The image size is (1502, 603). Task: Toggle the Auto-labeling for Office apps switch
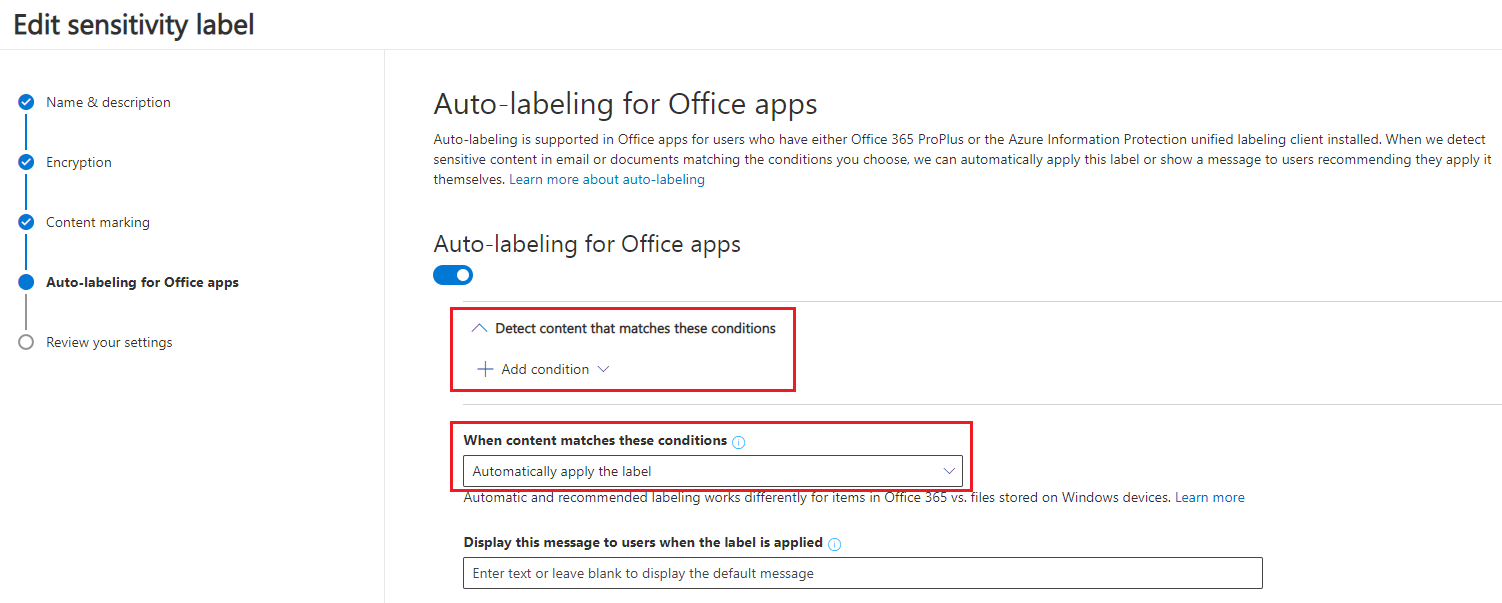(x=453, y=275)
